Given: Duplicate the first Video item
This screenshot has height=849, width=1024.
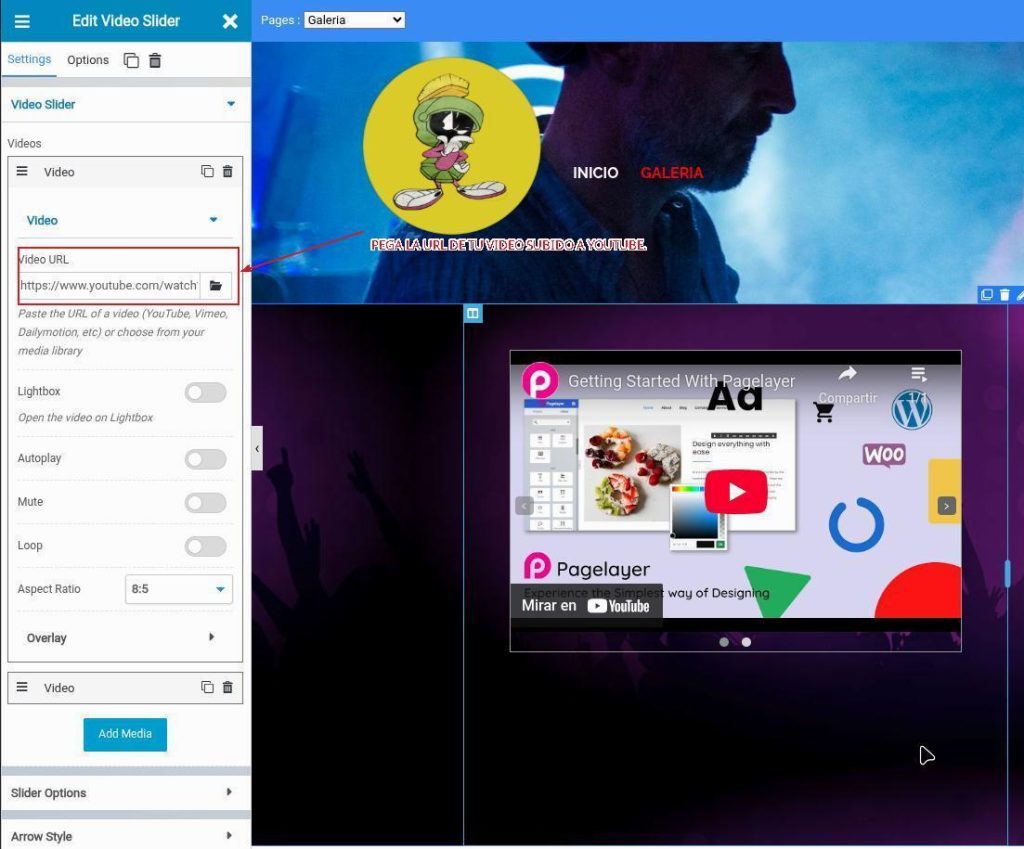Looking at the screenshot, I should coord(207,172).
